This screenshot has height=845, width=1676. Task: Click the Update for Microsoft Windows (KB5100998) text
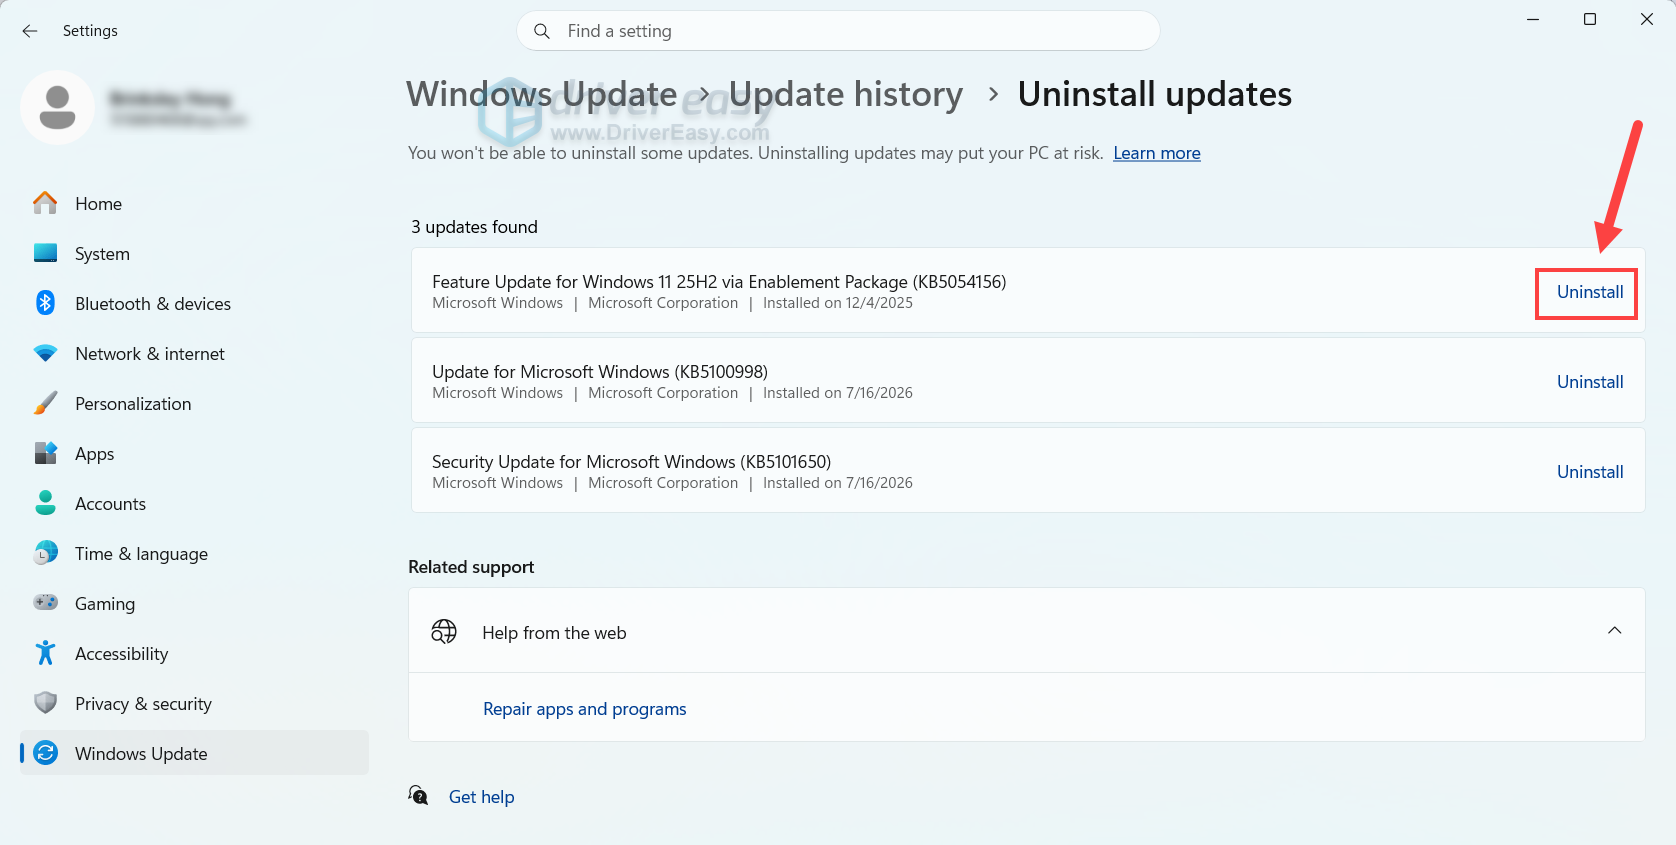point(600,372)
